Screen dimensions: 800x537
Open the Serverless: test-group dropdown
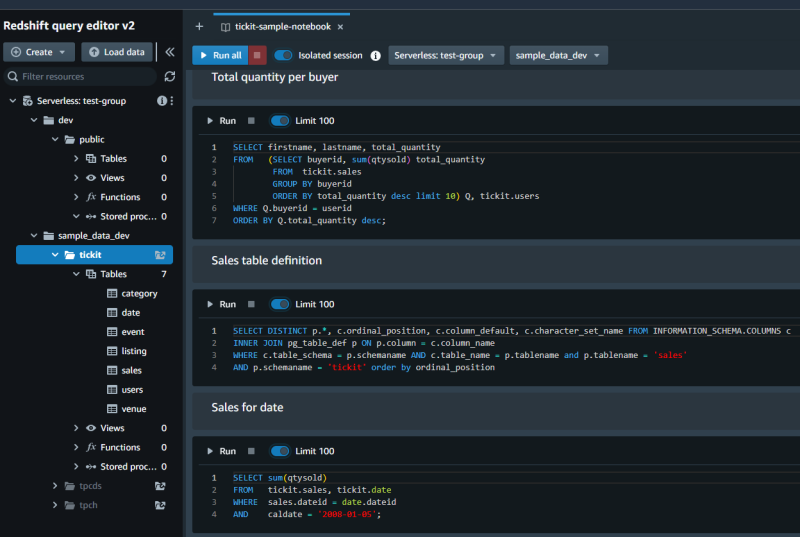pos(446,56)
